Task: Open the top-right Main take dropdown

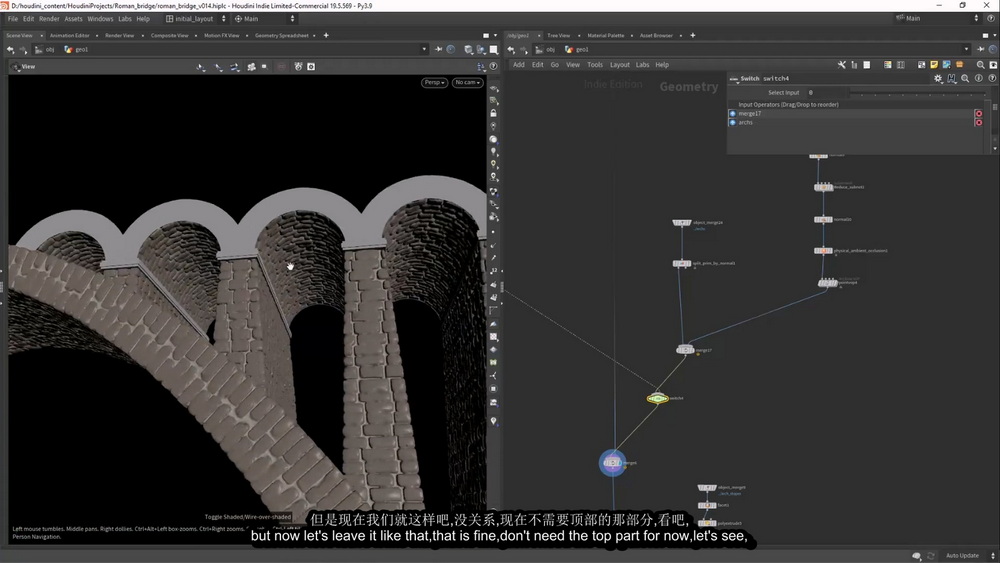Action: click(938, 18)
